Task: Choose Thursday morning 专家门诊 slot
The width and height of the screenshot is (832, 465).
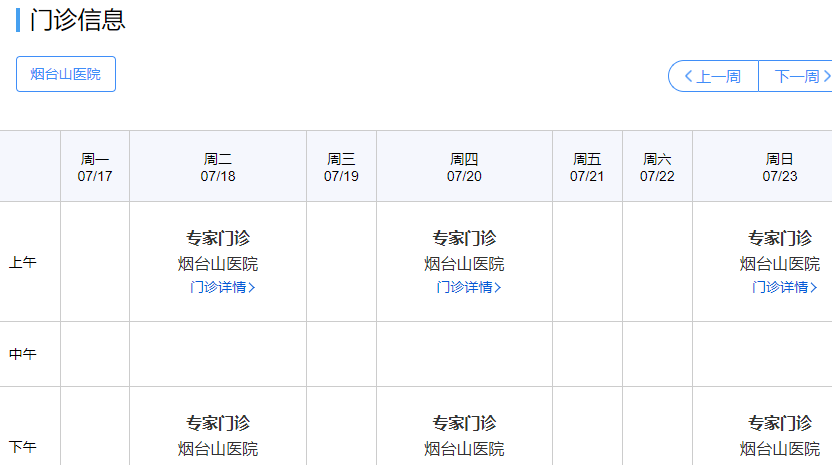Action: (464, 238)
